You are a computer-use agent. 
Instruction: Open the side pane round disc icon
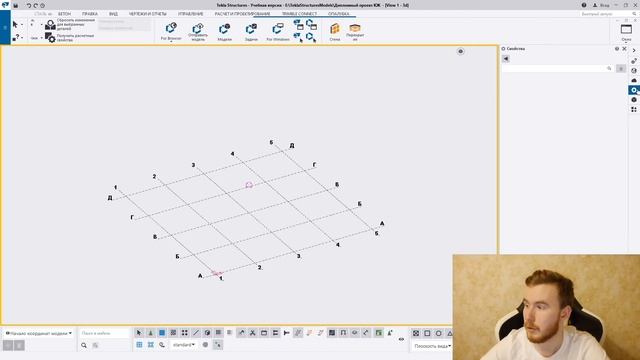click(634, 100)
